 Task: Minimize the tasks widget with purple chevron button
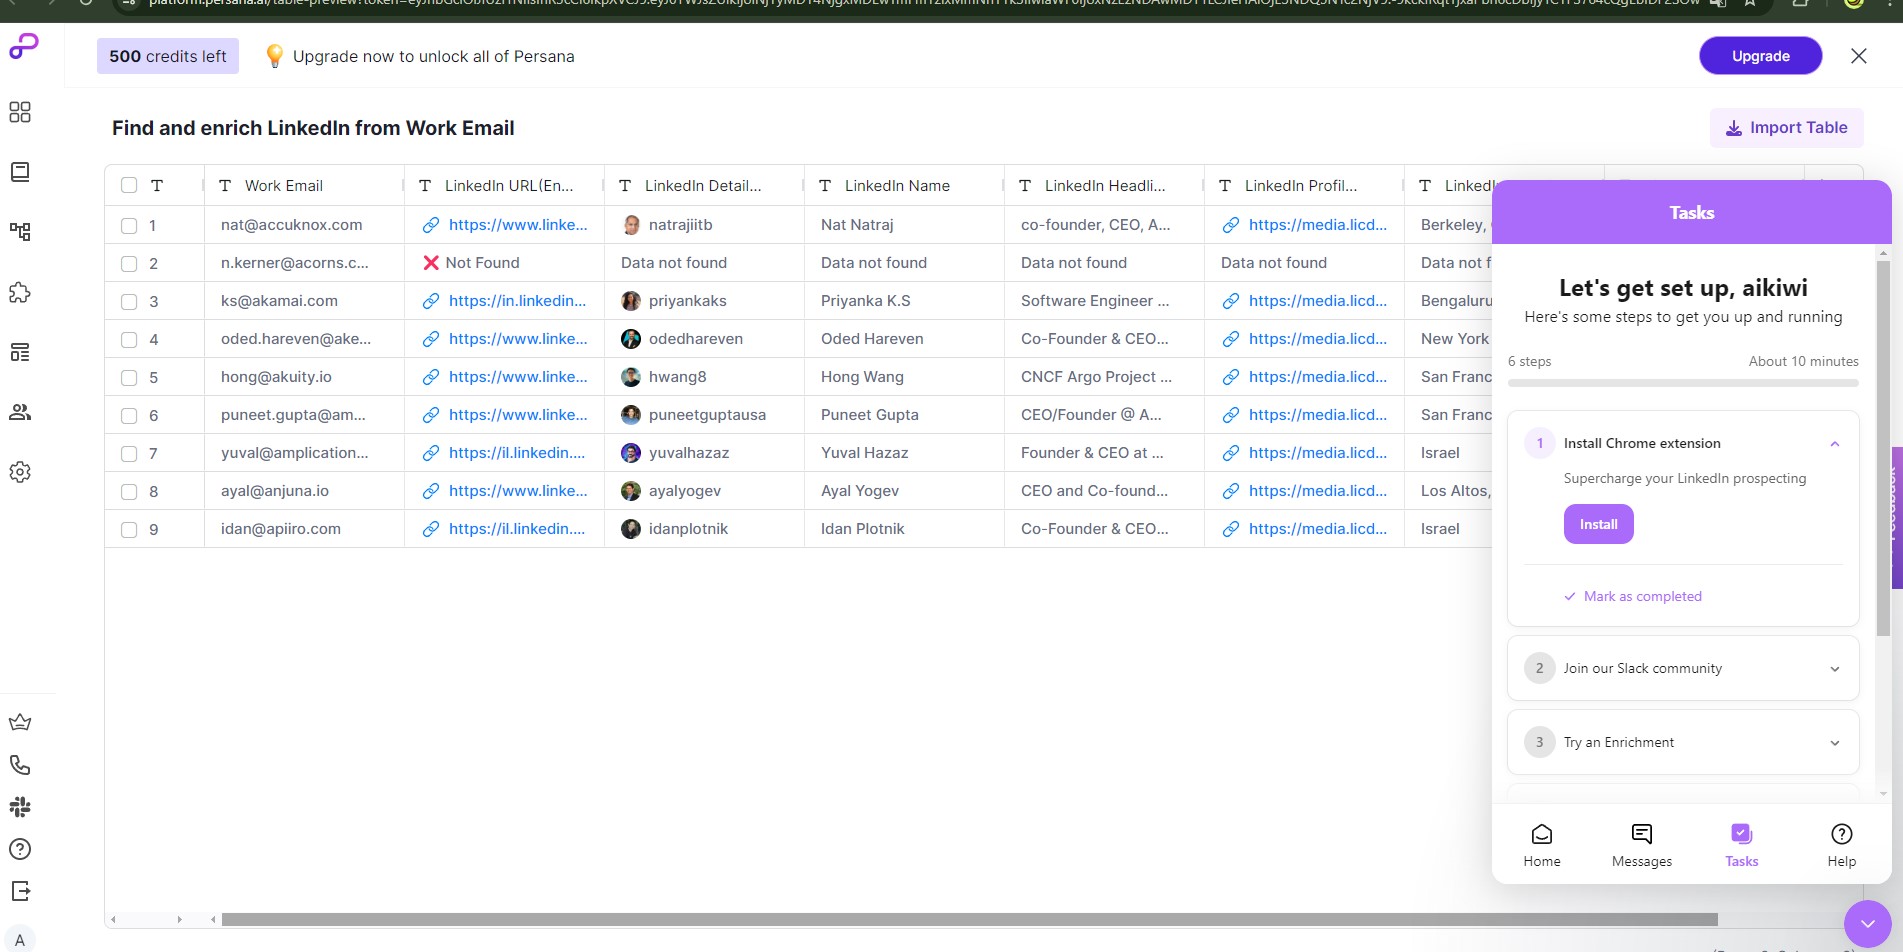(1868, 924)
